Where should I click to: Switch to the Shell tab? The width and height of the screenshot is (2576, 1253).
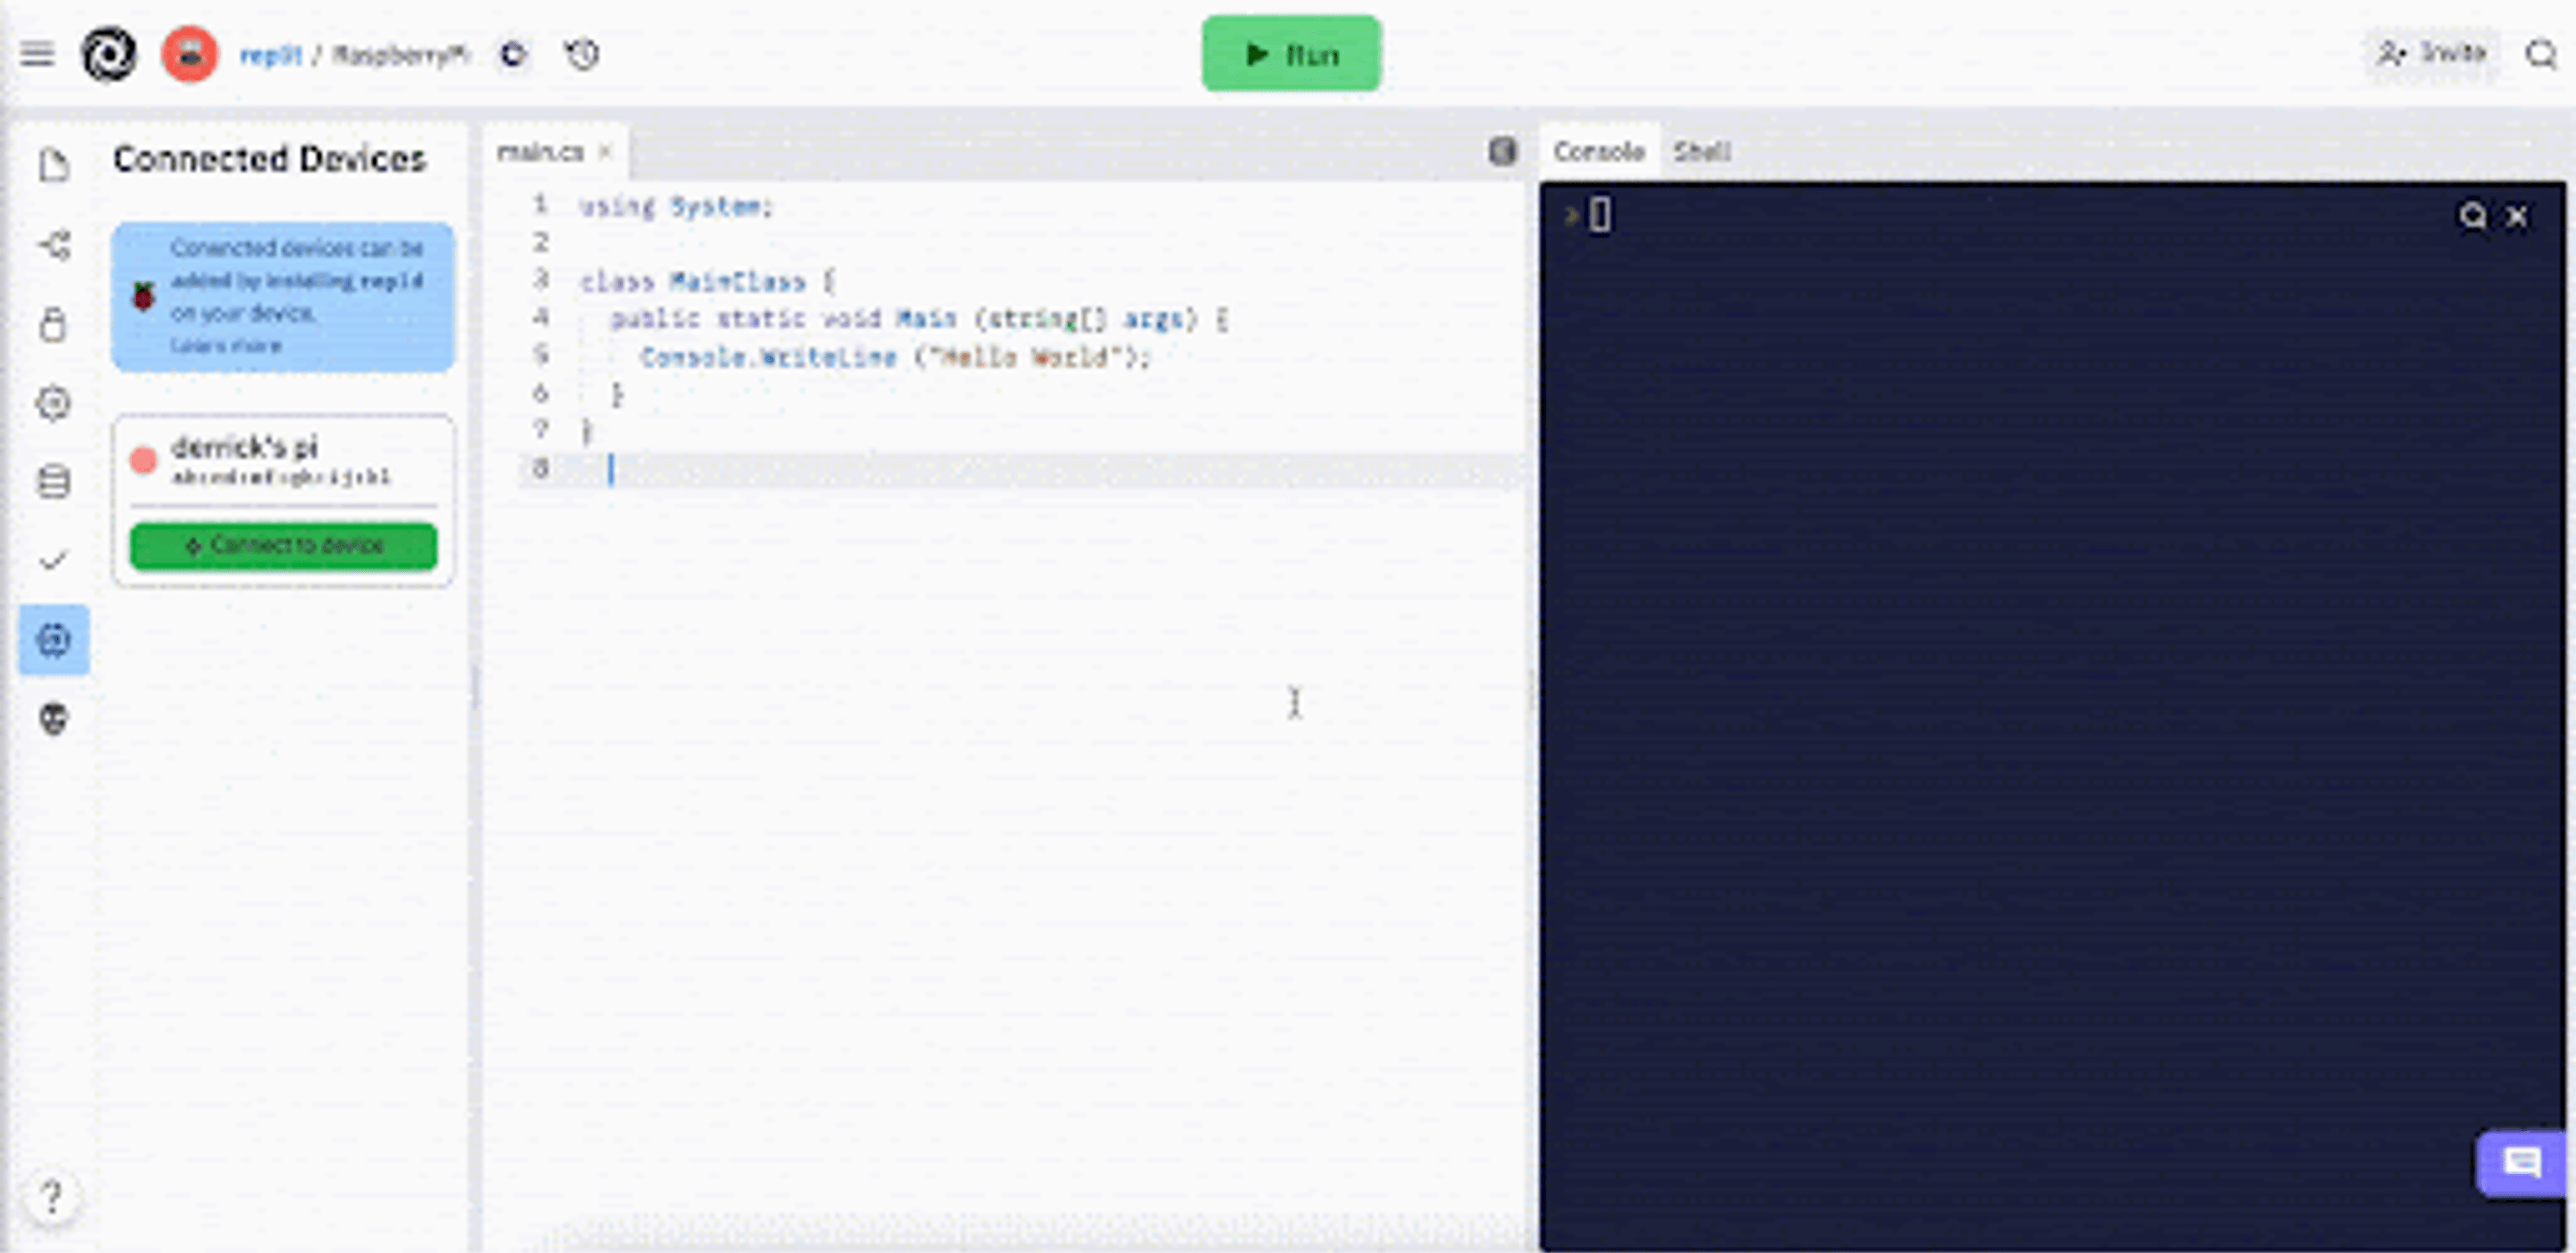(1701, 152)
